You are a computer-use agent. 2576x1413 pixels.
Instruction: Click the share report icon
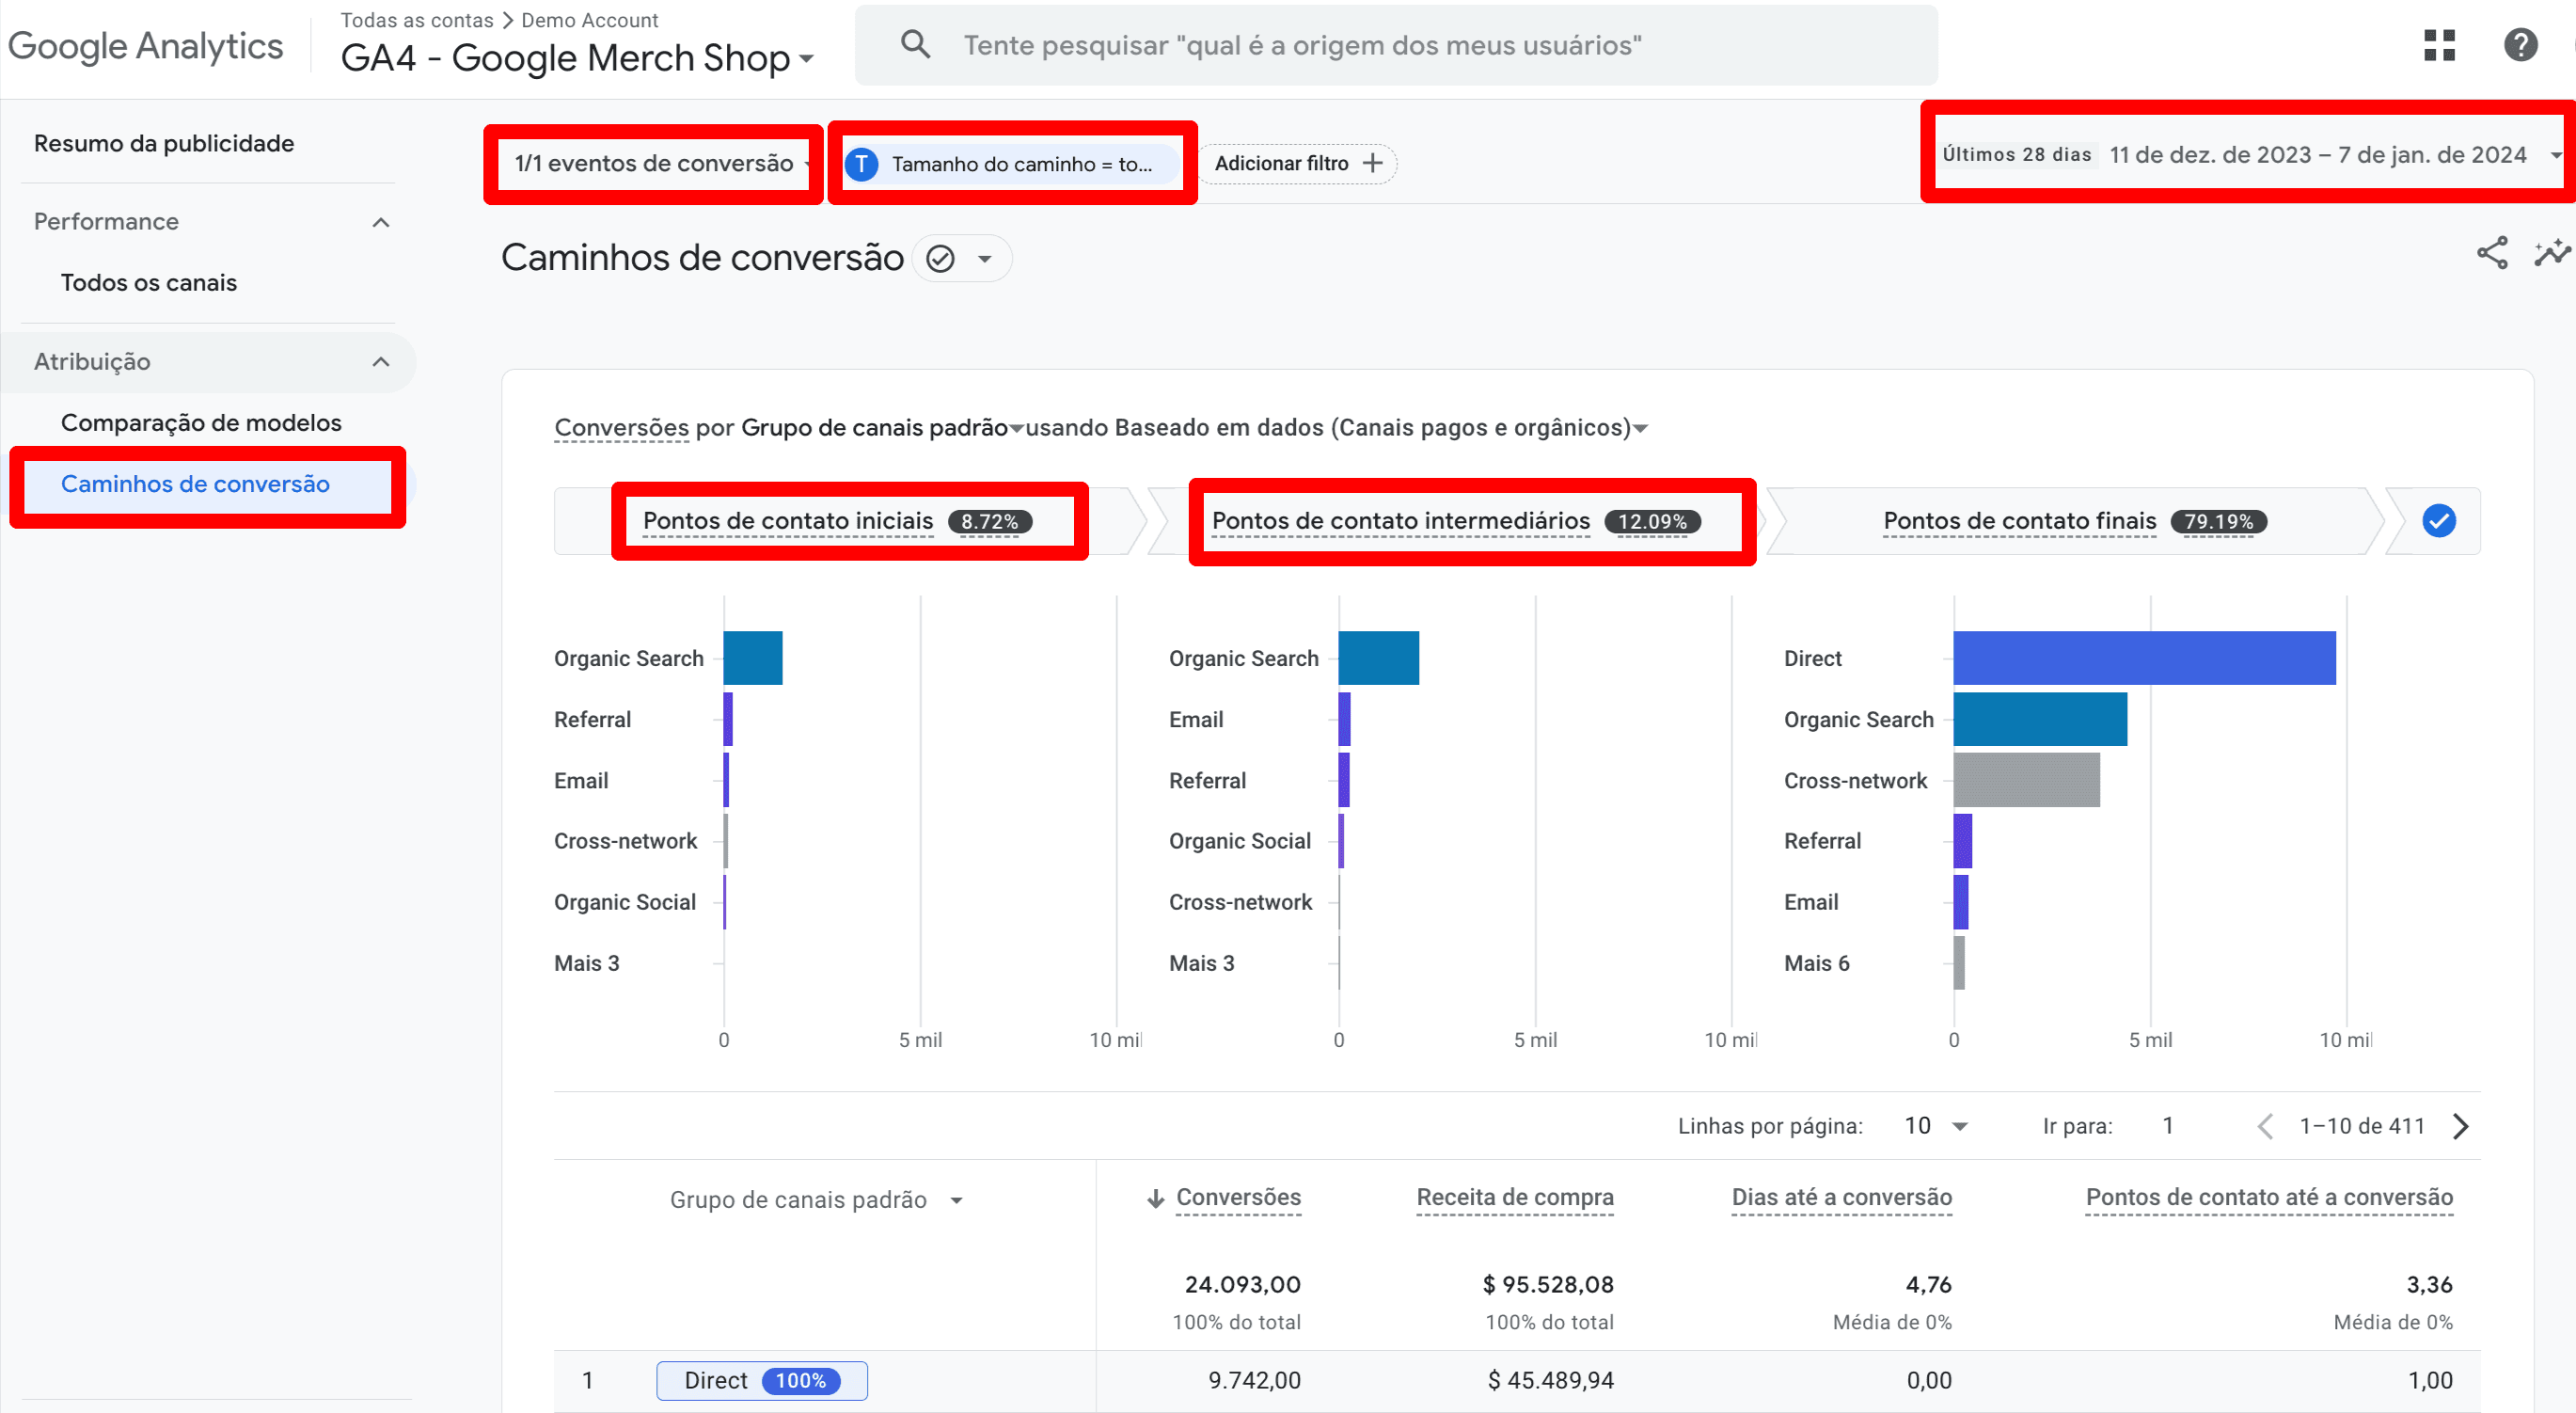pyautogui.click(x=2493, y=254)
